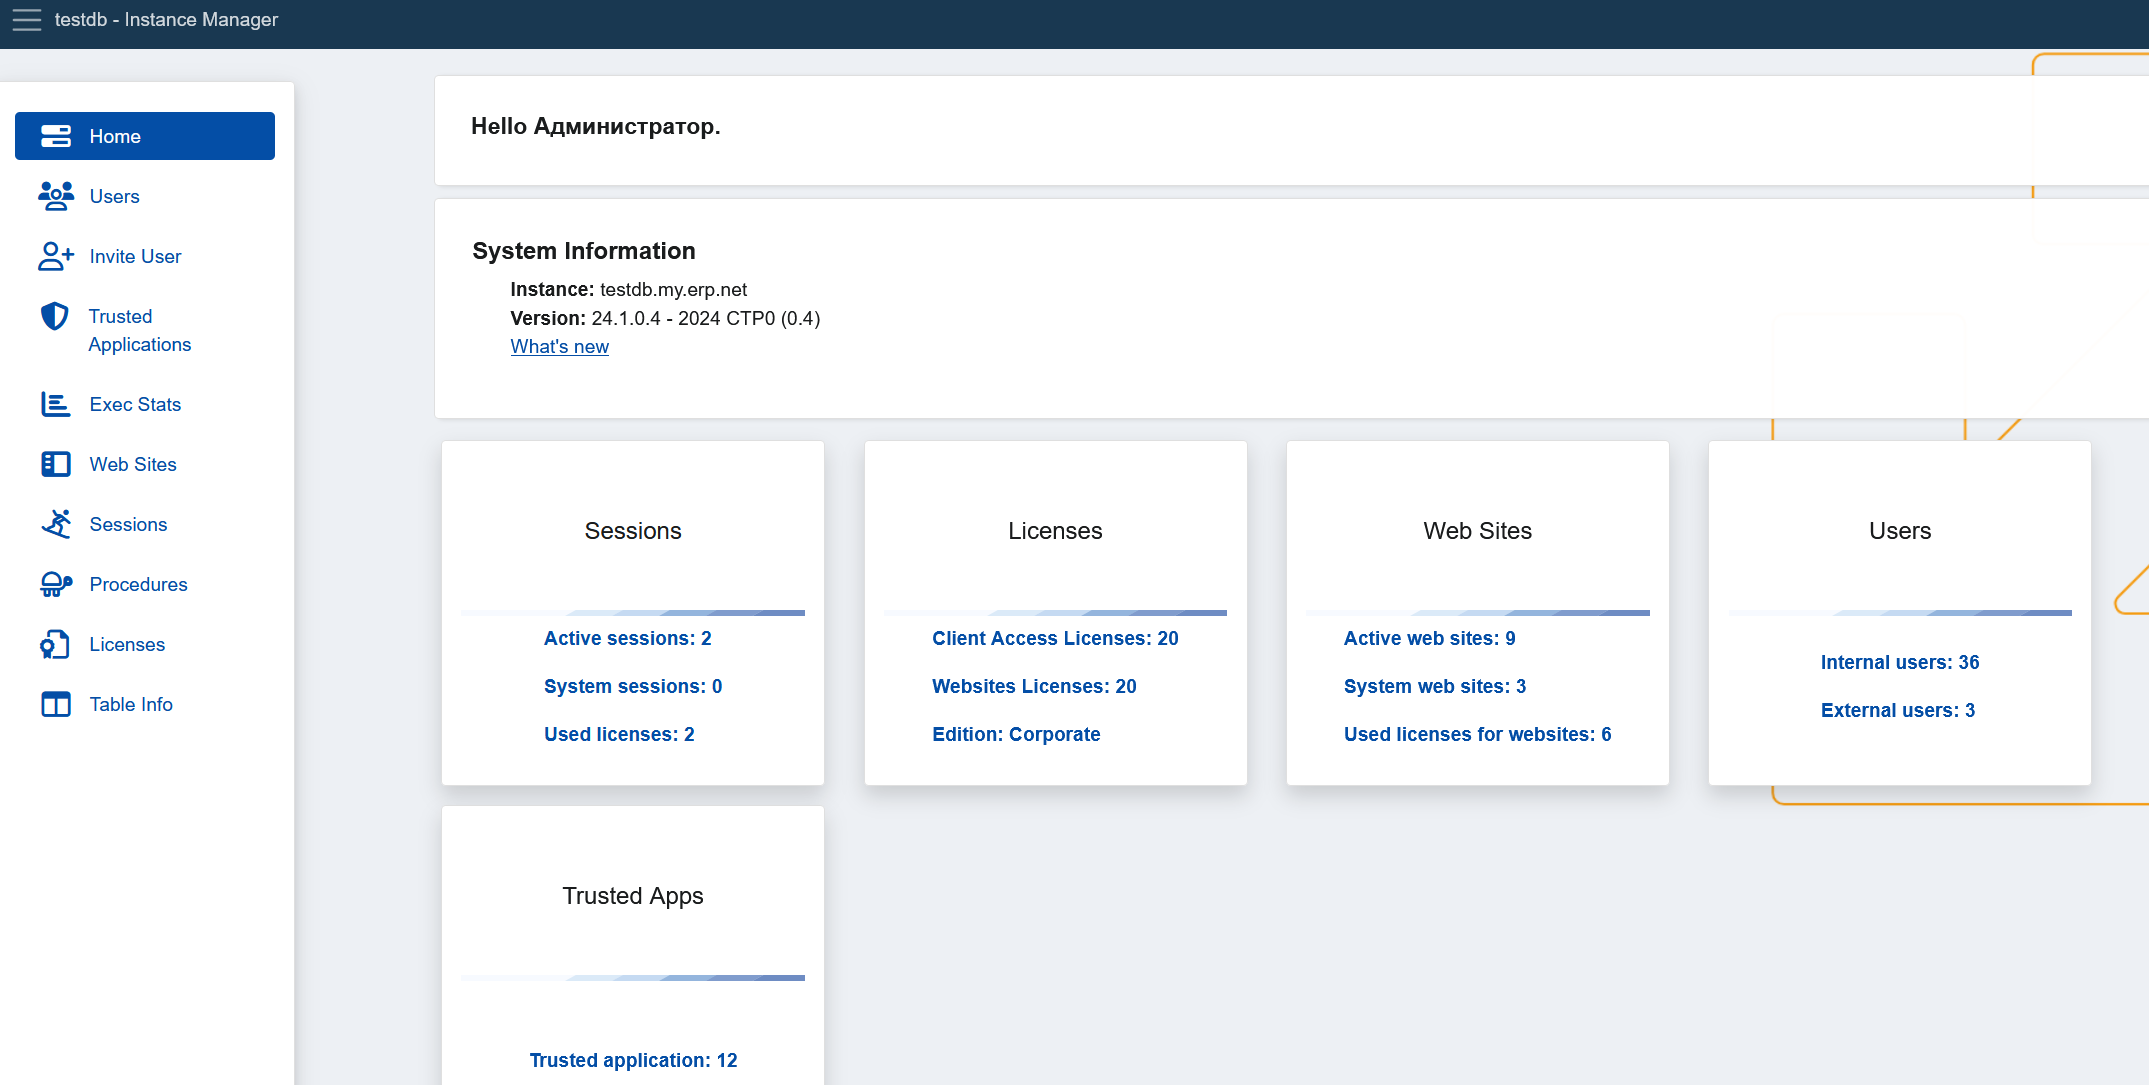Open Exec Stats via its chart icon

pos(56,404)
